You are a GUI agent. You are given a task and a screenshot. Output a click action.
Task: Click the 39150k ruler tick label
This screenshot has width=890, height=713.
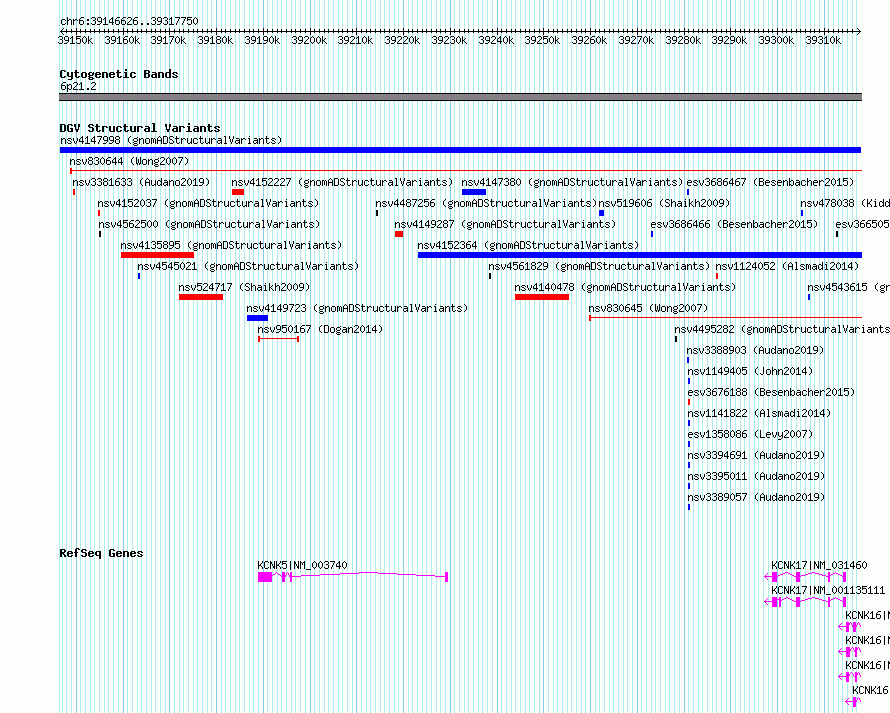(75, 40)
